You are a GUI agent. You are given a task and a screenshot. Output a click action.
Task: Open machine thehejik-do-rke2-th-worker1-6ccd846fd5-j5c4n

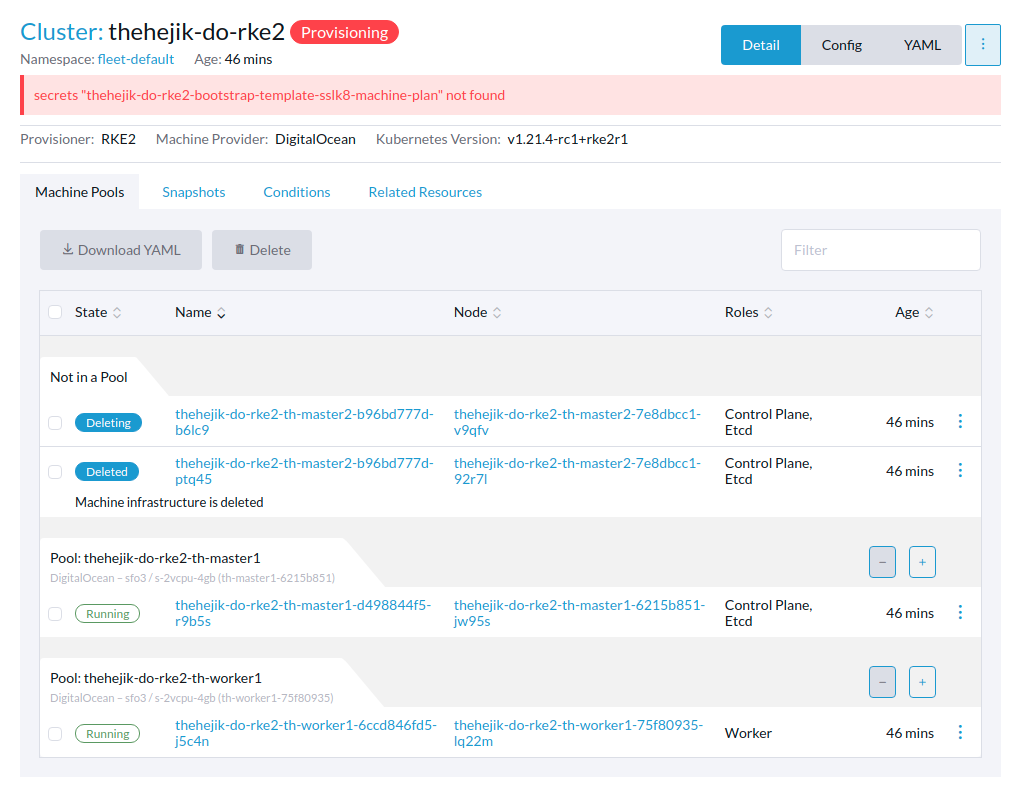point(306,733)
